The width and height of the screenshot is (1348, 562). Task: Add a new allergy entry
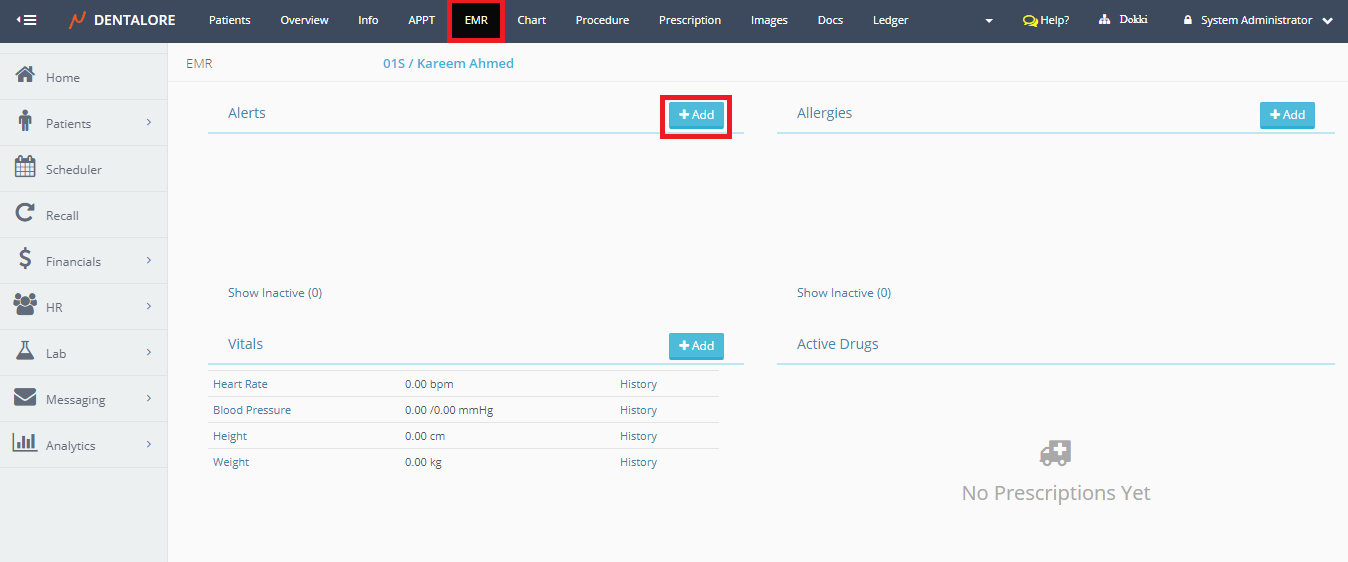click(1287, 115)
